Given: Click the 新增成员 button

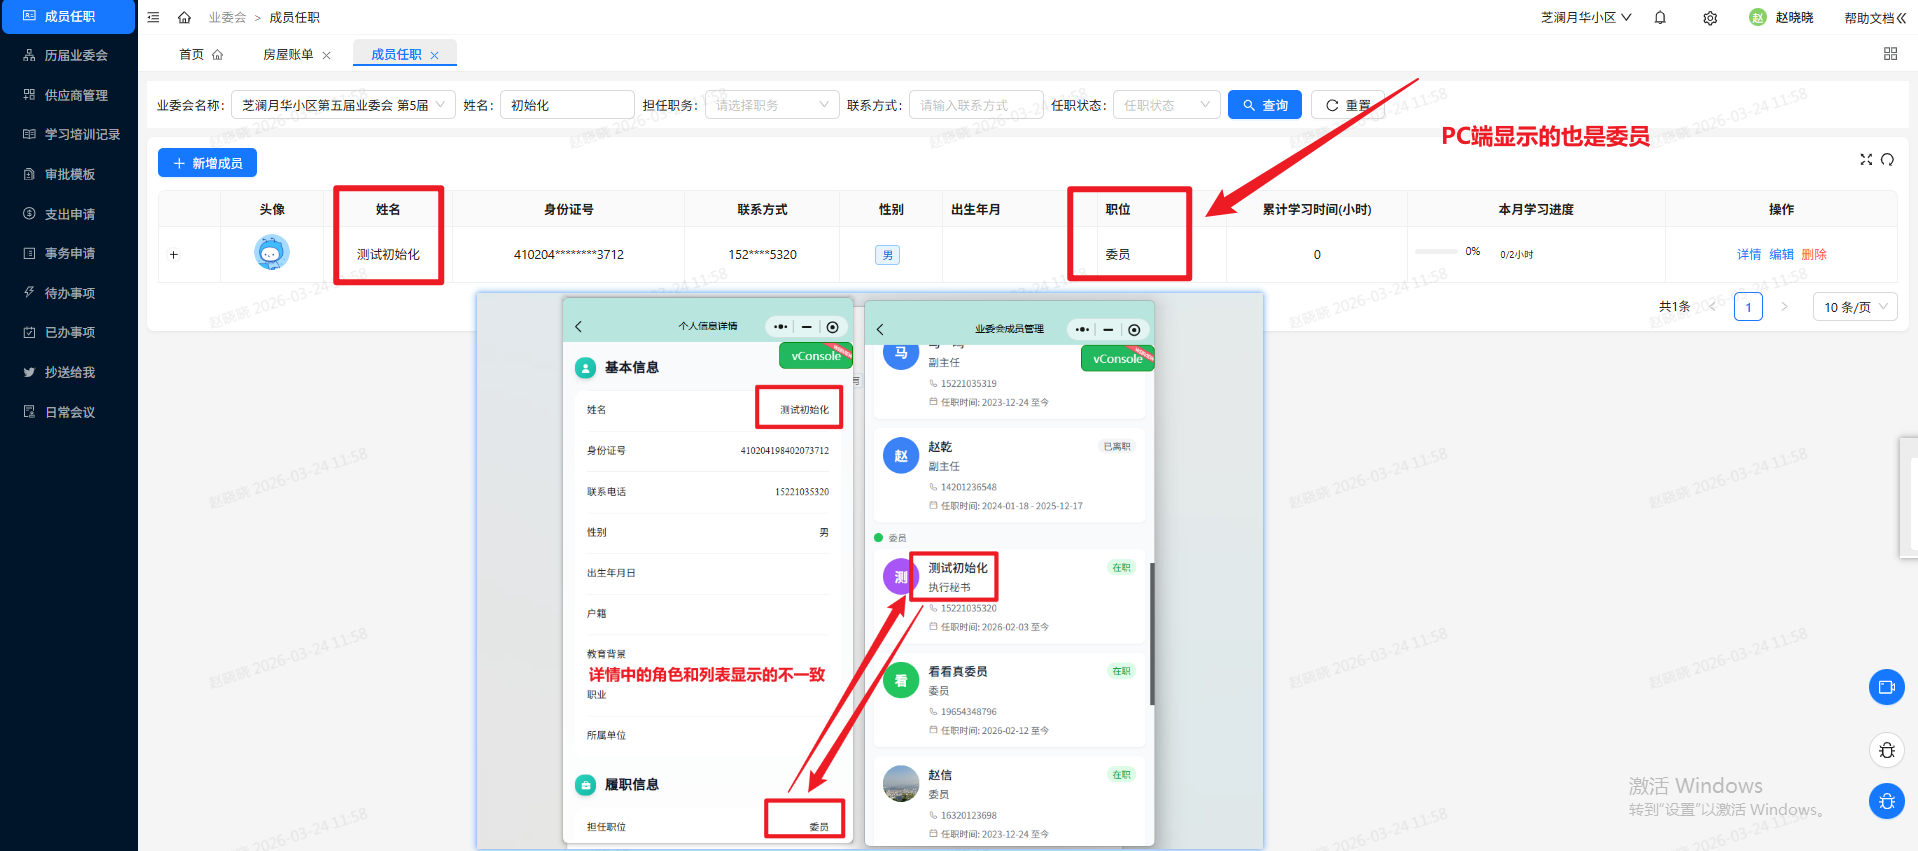Looking at the screenshot, I should 207,163.
